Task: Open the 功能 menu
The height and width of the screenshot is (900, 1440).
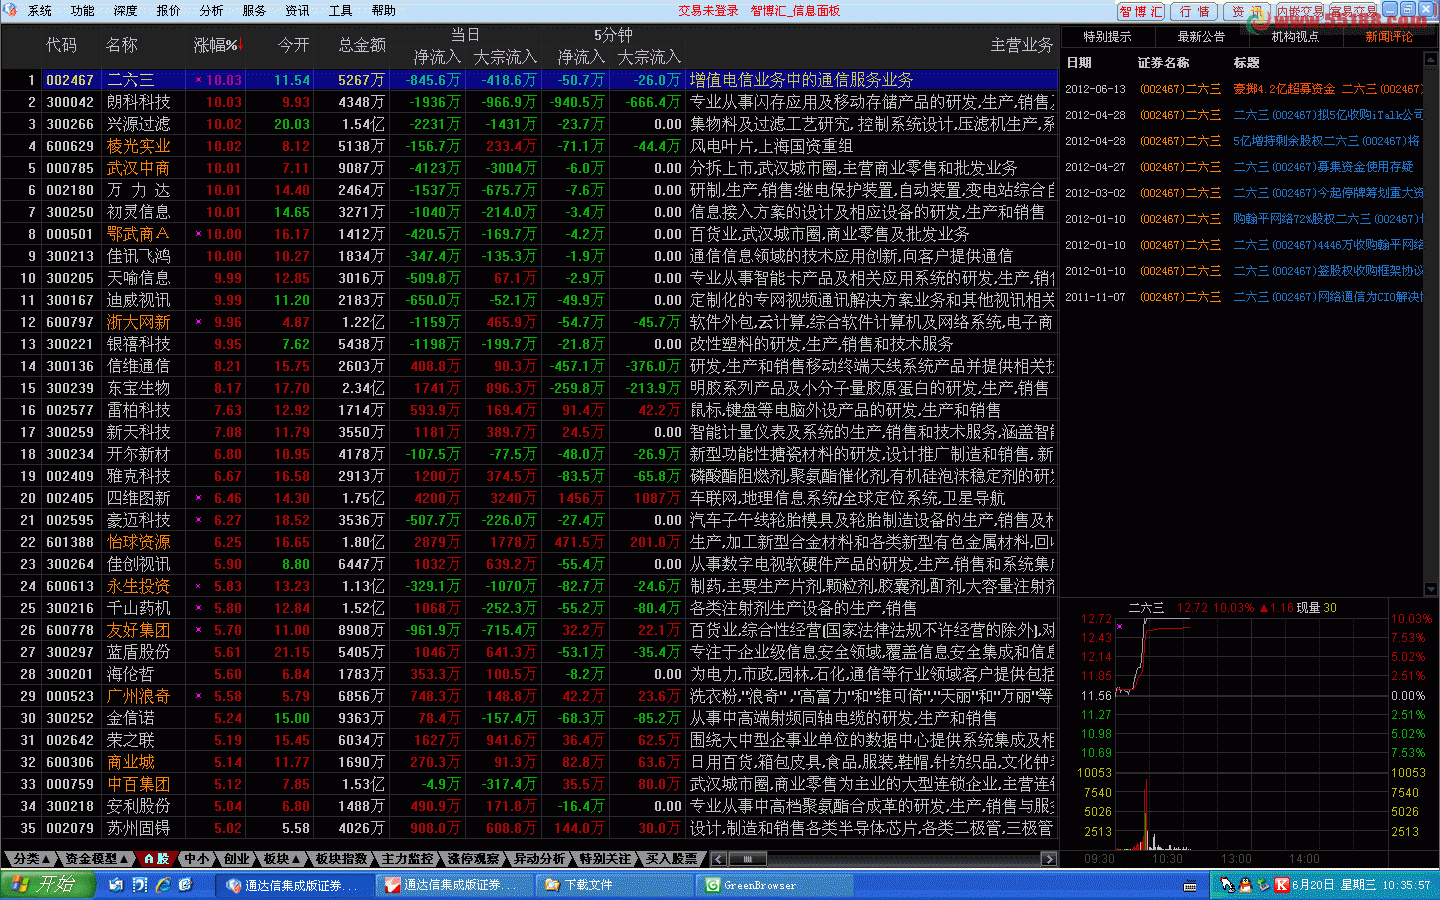Action: tap(83, 11)
